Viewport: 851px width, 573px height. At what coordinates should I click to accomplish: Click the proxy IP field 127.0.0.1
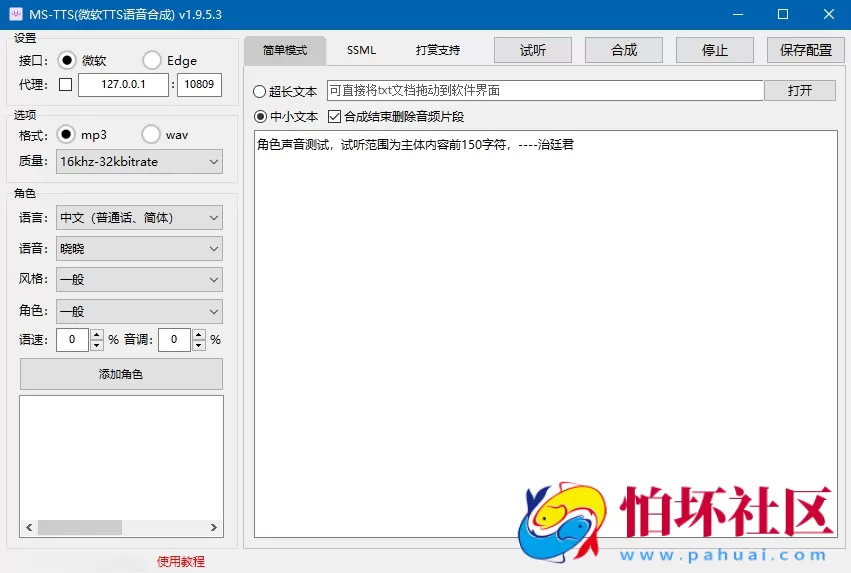tap(123, 85)
